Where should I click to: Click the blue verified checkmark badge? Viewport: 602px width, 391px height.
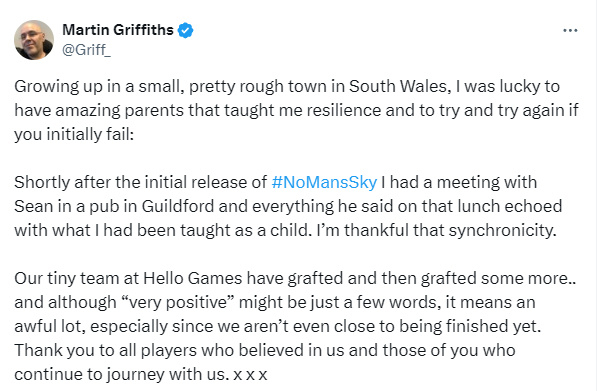[x=185, y=30]
